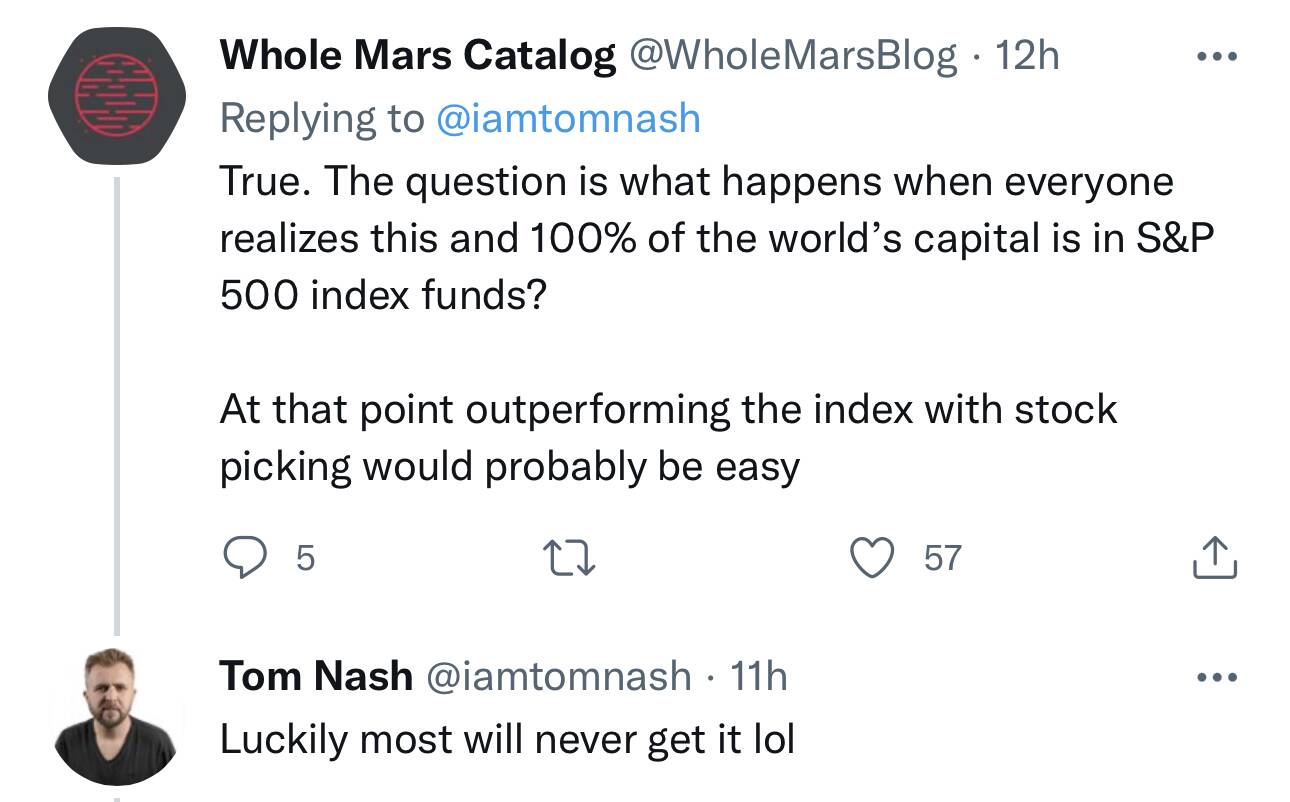Viewport: 1290px width, 802px height.
Task: Open the reply "Luckily most will never get it lol"
Action: coord(507,739)
